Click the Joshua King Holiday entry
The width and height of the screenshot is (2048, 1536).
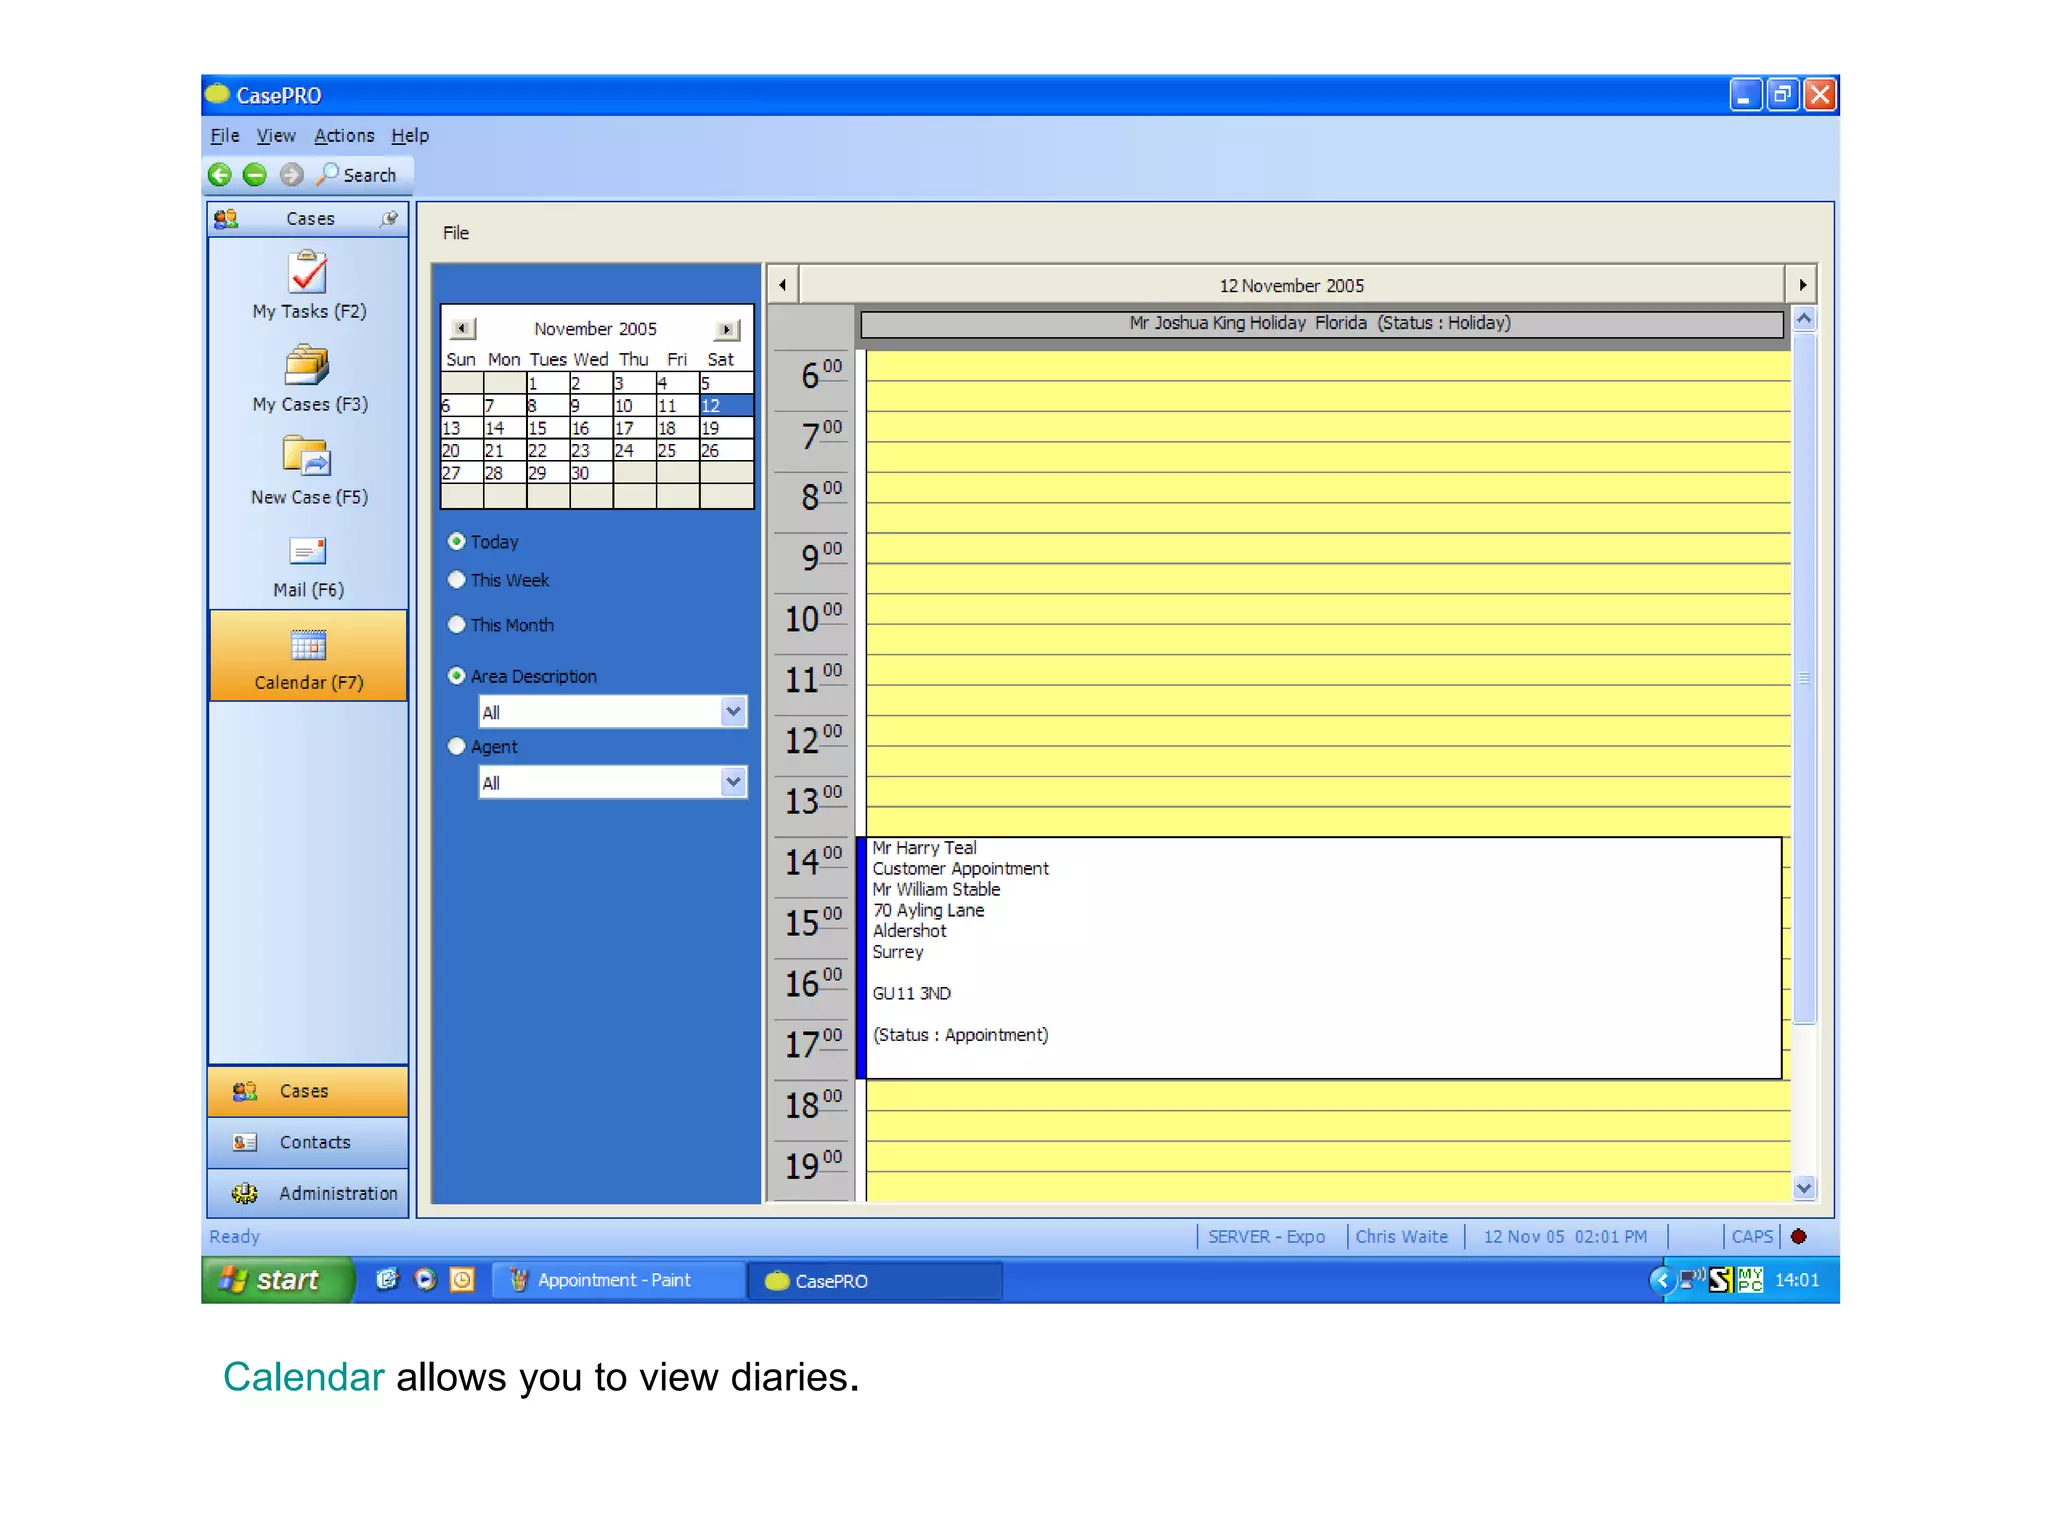point(1321,324)
